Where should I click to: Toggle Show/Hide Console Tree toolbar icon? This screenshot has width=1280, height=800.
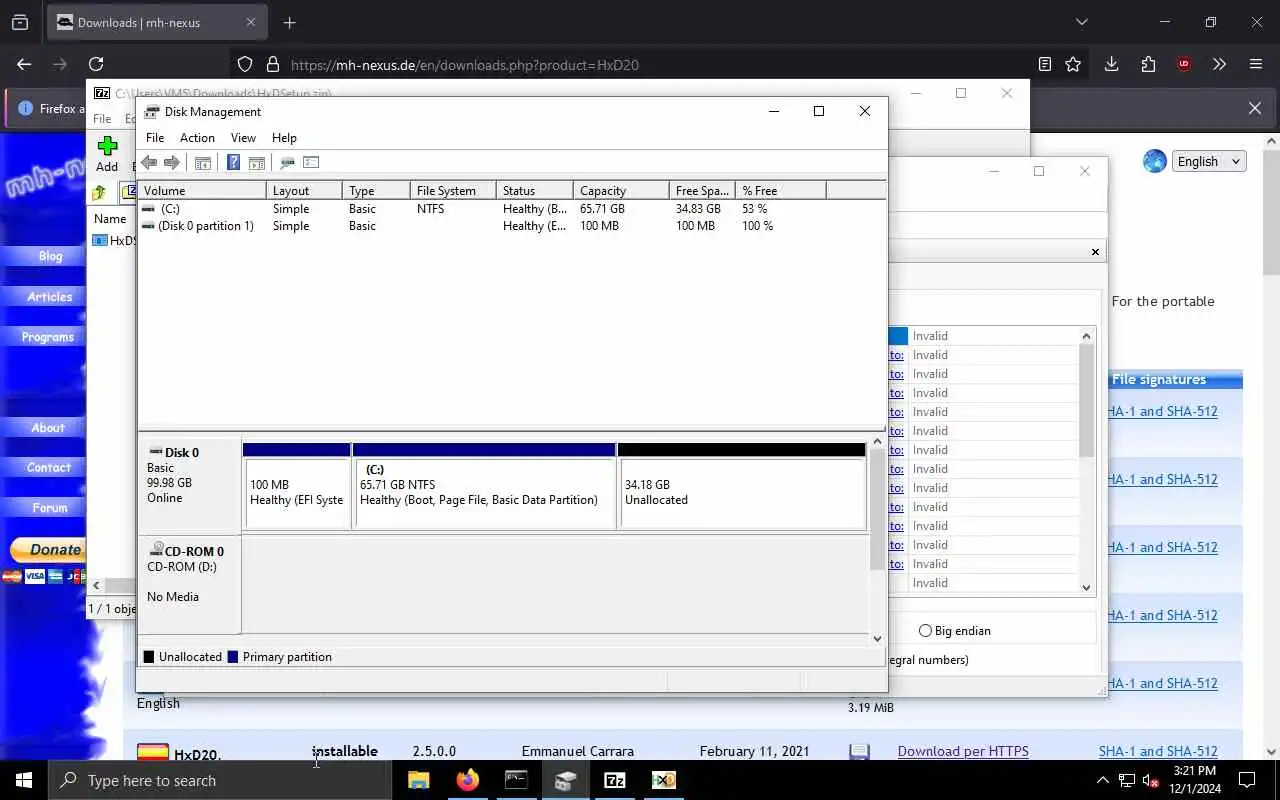tap(203, 163)
